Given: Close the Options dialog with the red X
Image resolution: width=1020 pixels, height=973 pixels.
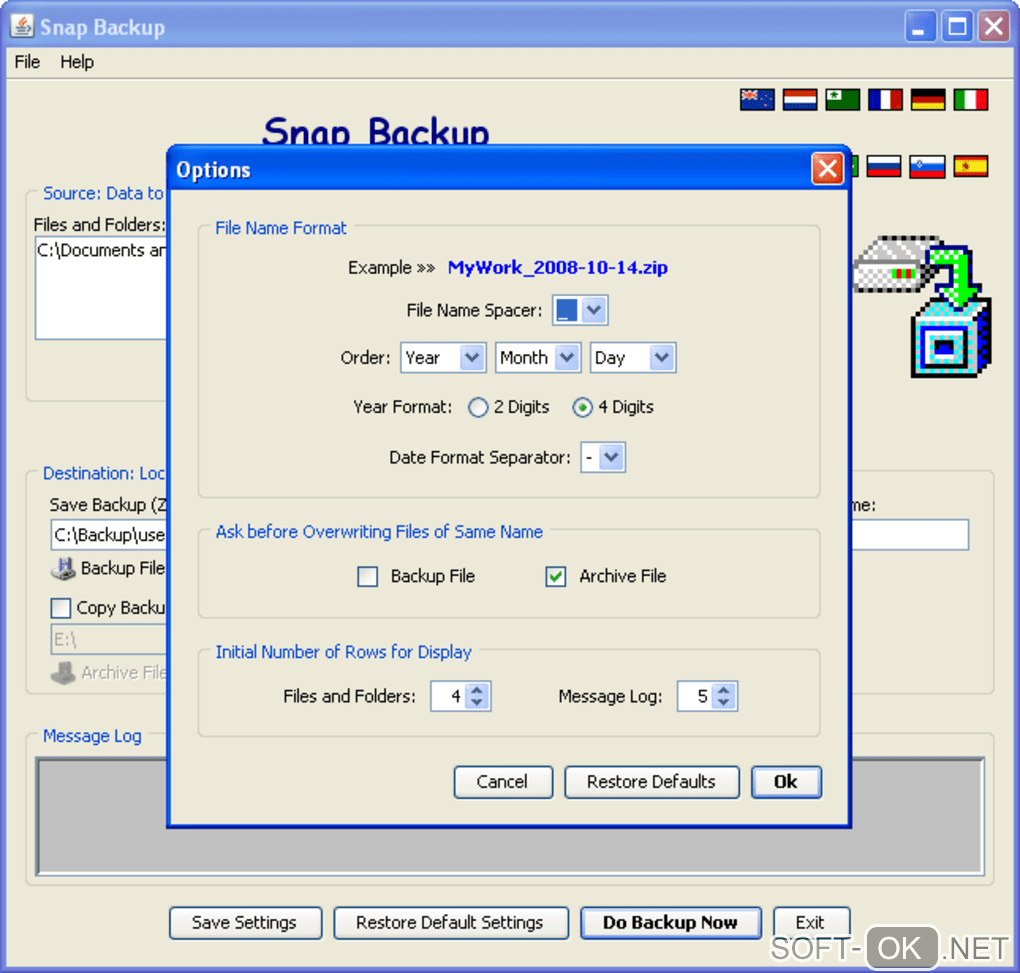Looking at the screenshot, I should tap(827, 169).
